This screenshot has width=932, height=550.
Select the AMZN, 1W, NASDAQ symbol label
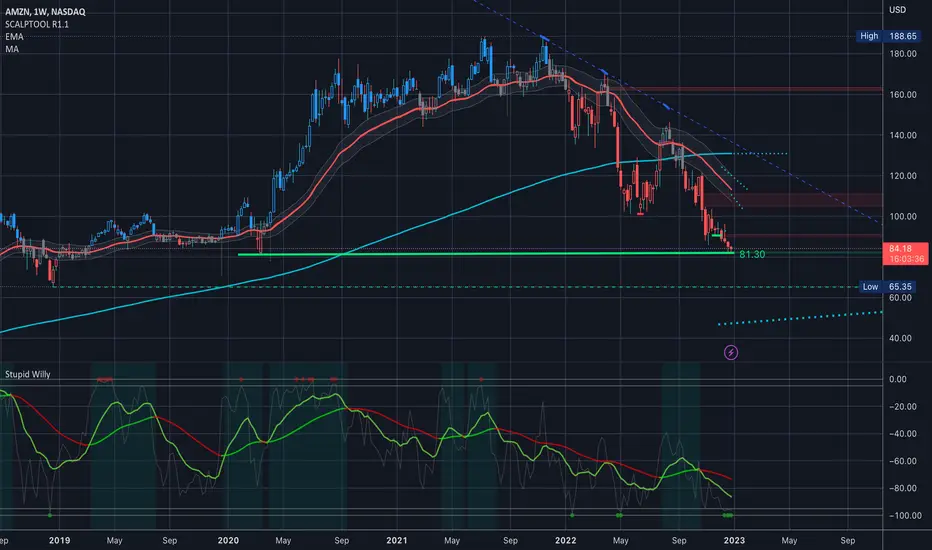pyautogui.click(x=45, y=11)
